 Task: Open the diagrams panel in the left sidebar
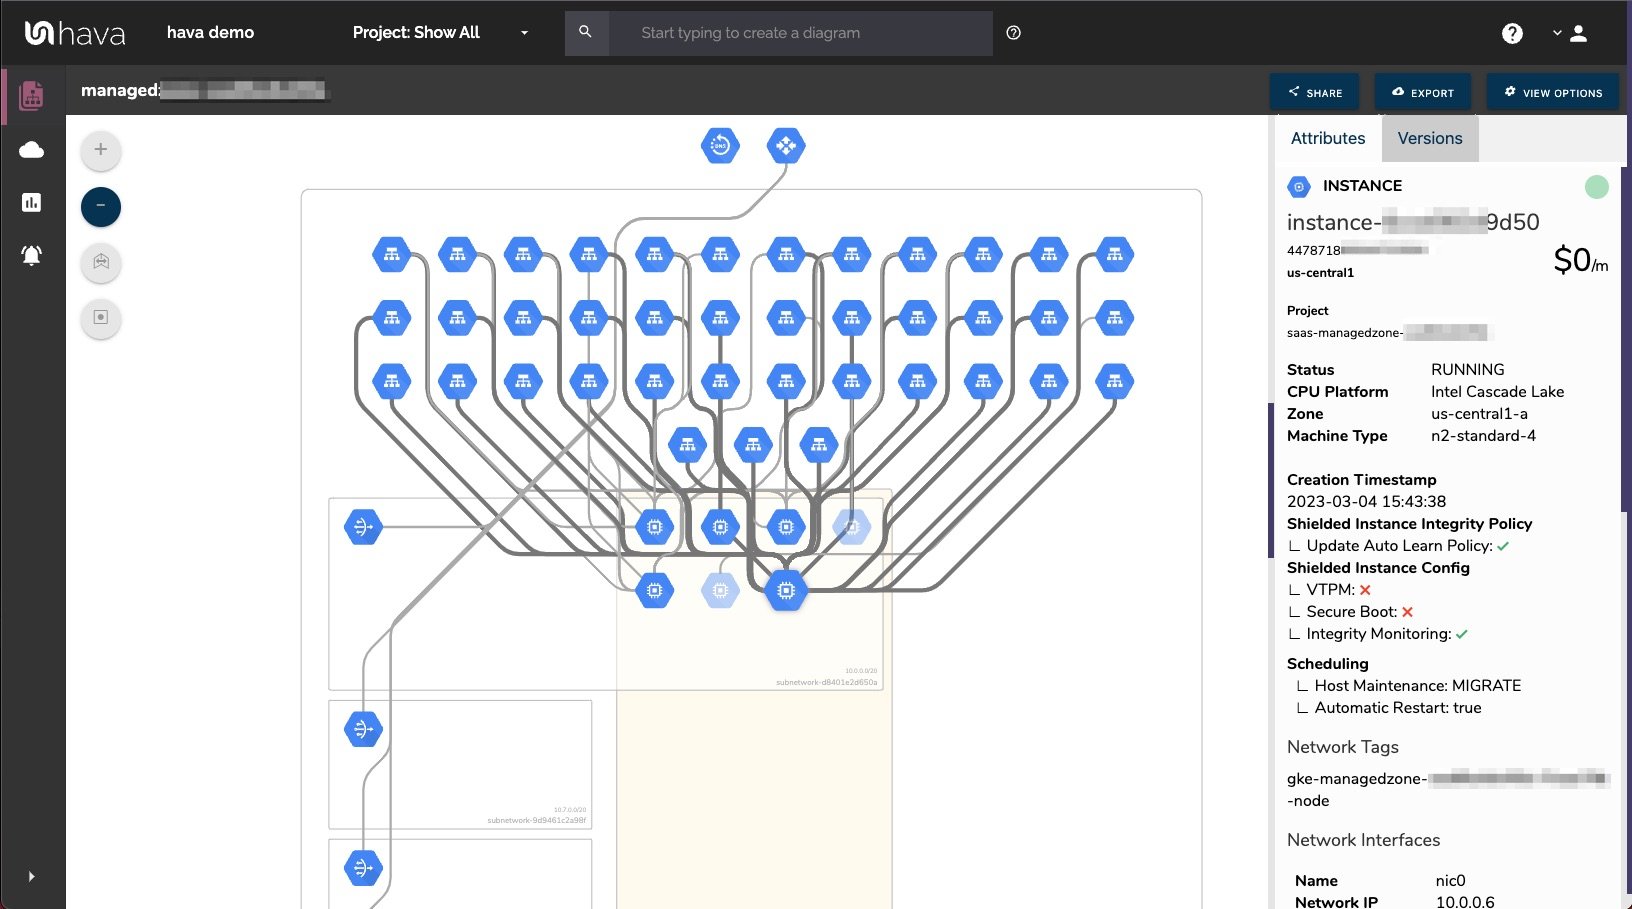(x=31, y=96)
